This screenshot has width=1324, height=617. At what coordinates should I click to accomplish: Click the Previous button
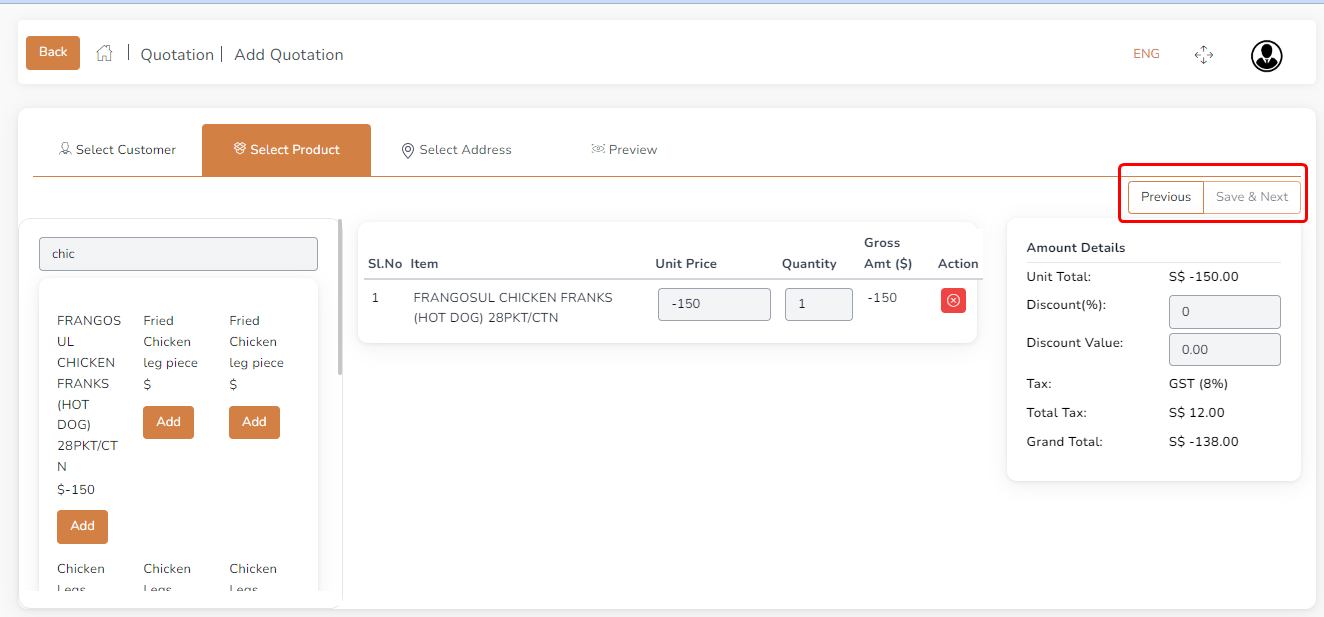click(x=1165, y=197)
